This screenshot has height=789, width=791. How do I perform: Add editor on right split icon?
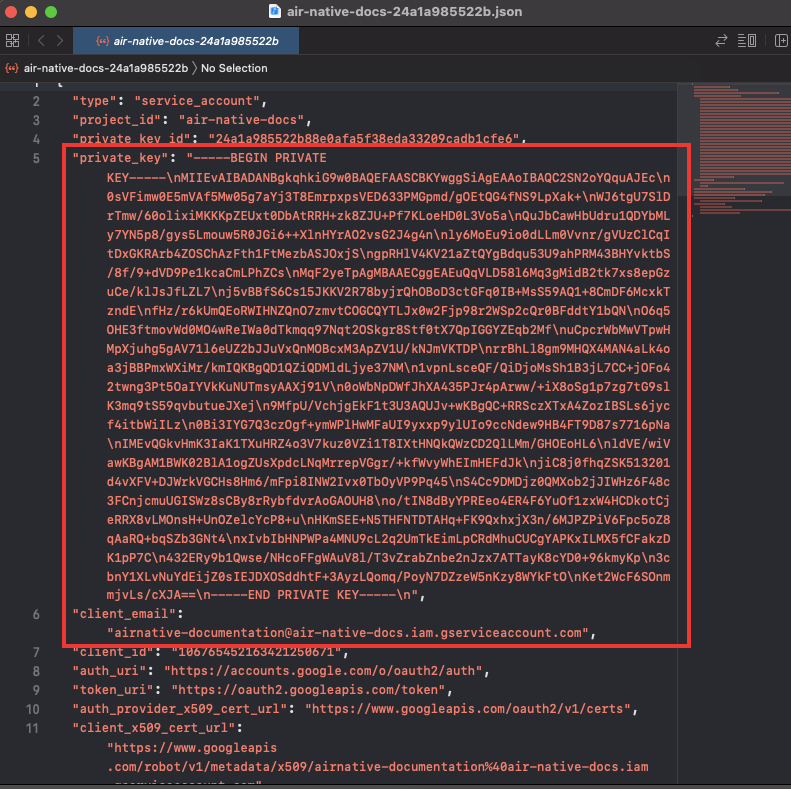point(781,40)
